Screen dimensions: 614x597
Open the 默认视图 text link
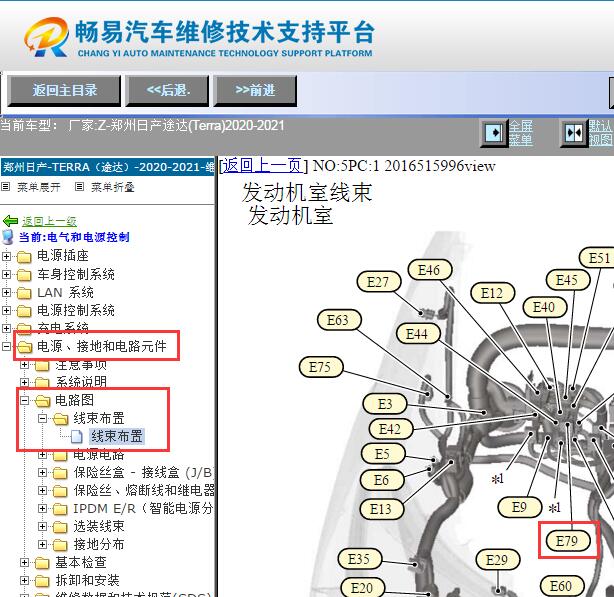pos(600,133)
